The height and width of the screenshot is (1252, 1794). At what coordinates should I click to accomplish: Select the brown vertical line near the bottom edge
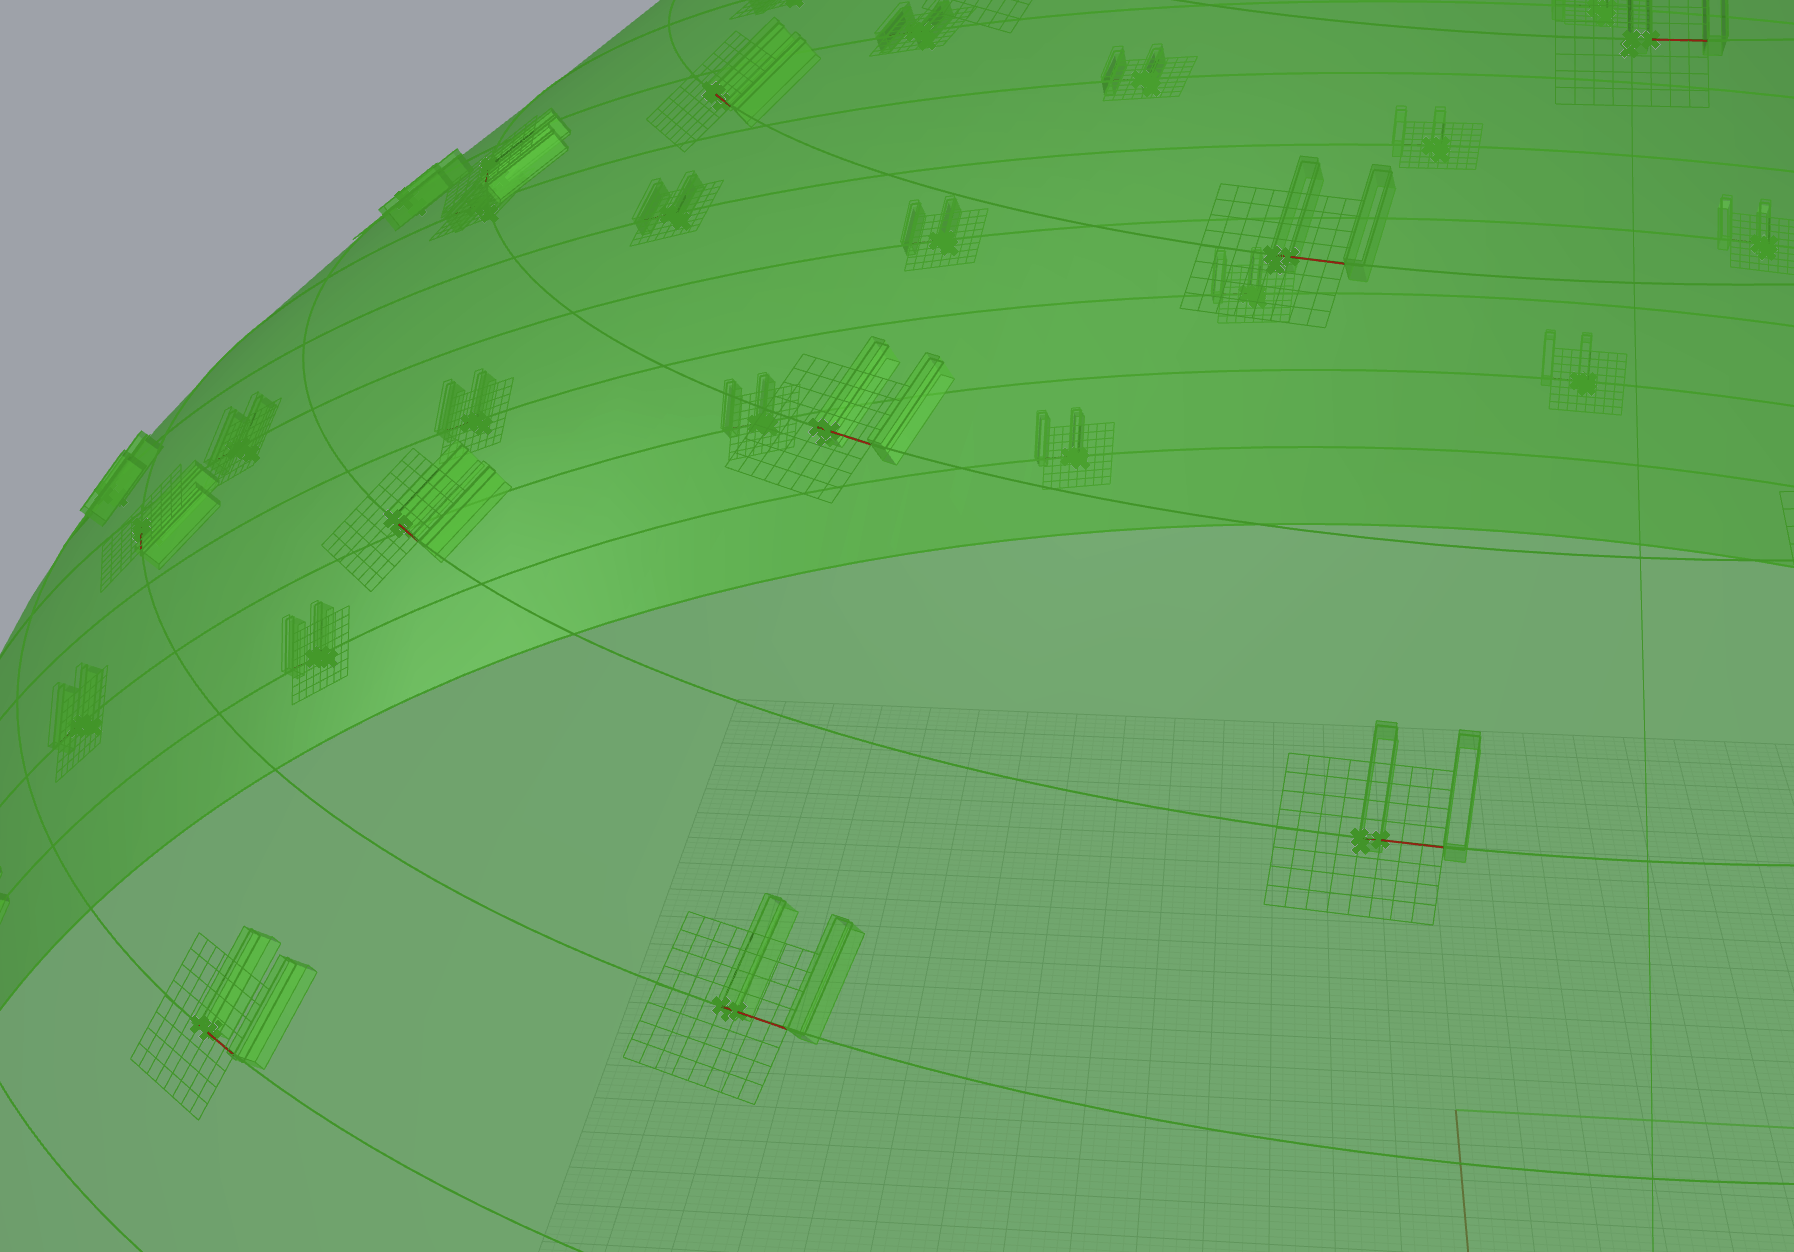click(x=1462, y=1180)
